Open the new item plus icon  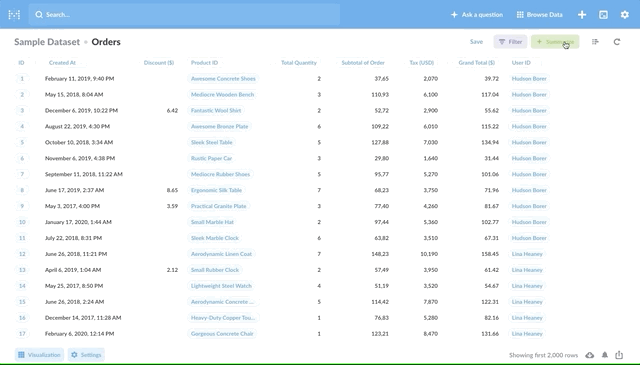coord(582,15)
